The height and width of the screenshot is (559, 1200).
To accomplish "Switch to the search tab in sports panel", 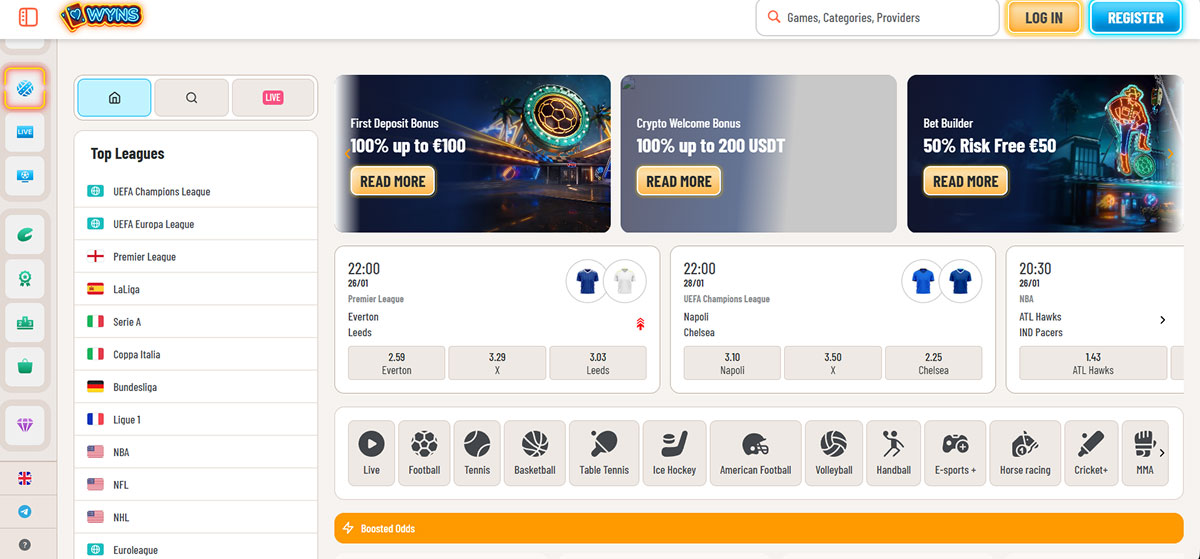I will coord(192,98).
